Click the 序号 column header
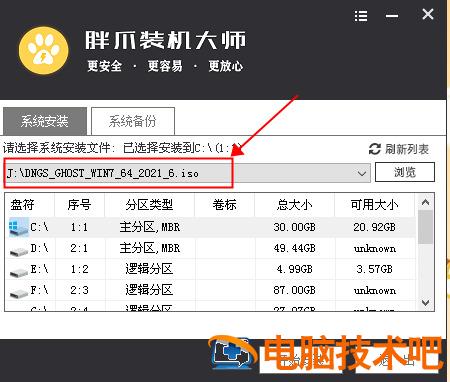This screenshot has height=382, width=450. click(79, 204)
